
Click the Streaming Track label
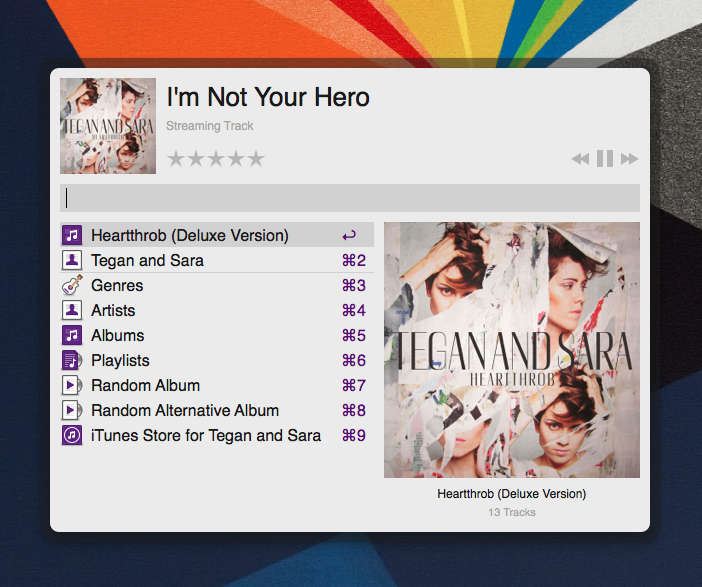(x=210, y=126)
